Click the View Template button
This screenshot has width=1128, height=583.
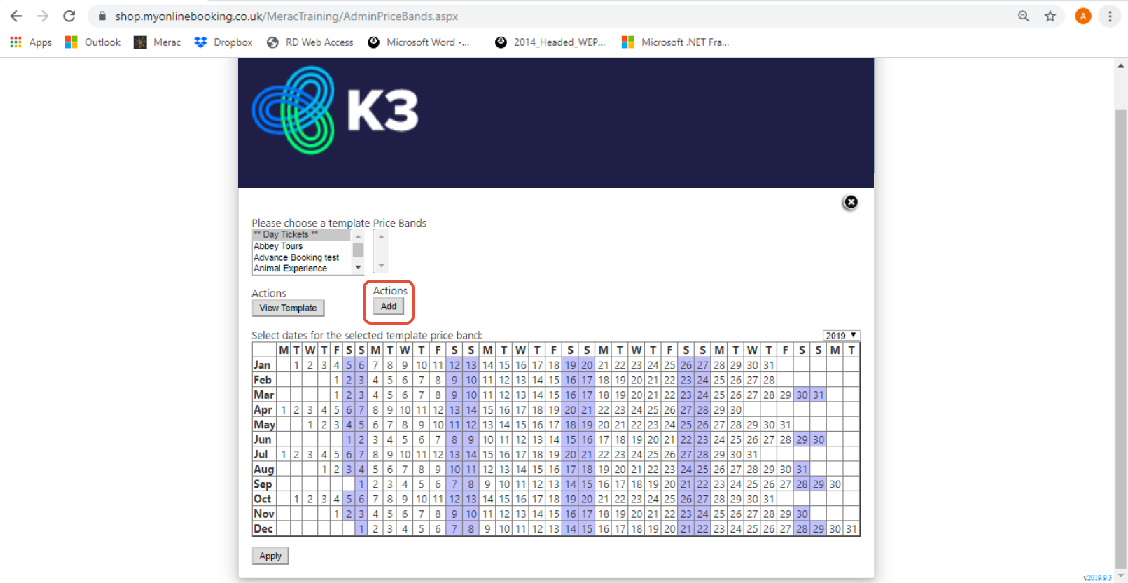288,308
